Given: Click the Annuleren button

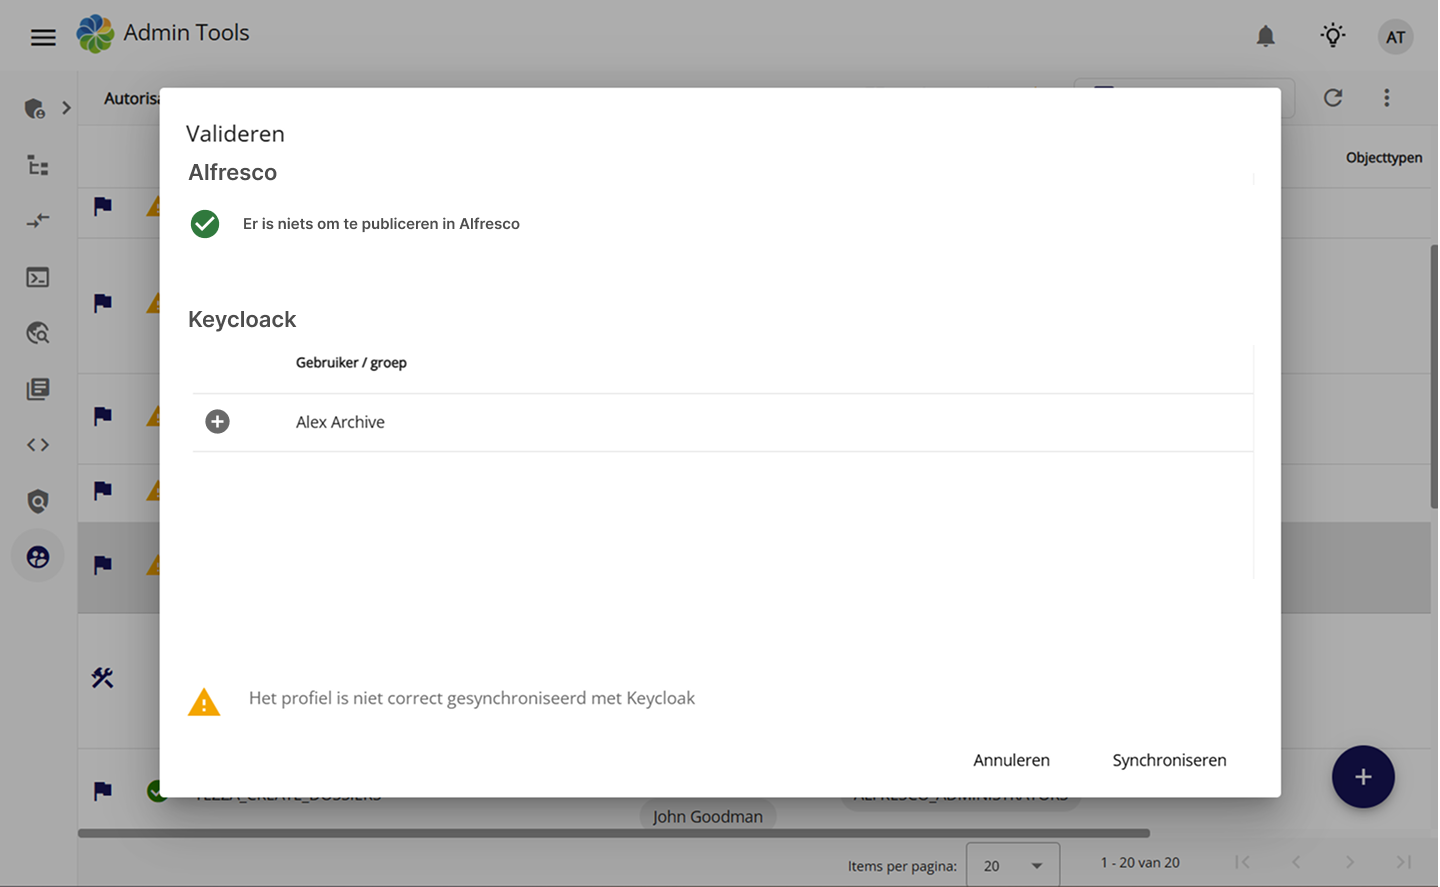Looking at the screenshot, I should click(x=1011, y=760).
